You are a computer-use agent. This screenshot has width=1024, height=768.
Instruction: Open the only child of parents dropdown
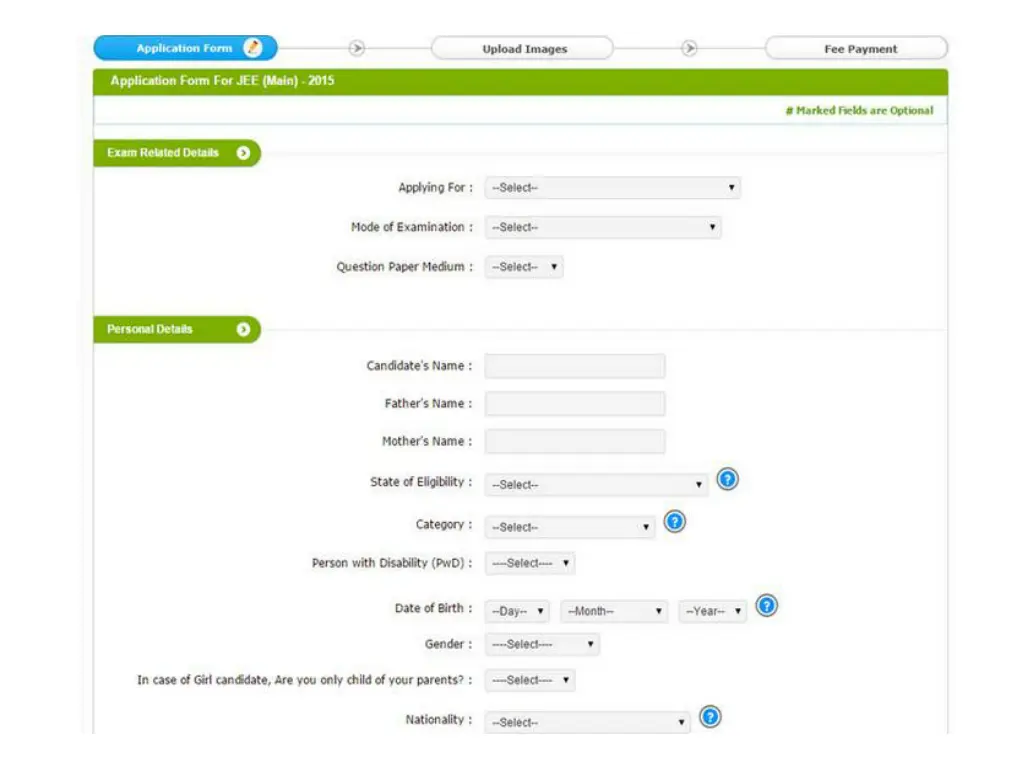tap(530, 680)
